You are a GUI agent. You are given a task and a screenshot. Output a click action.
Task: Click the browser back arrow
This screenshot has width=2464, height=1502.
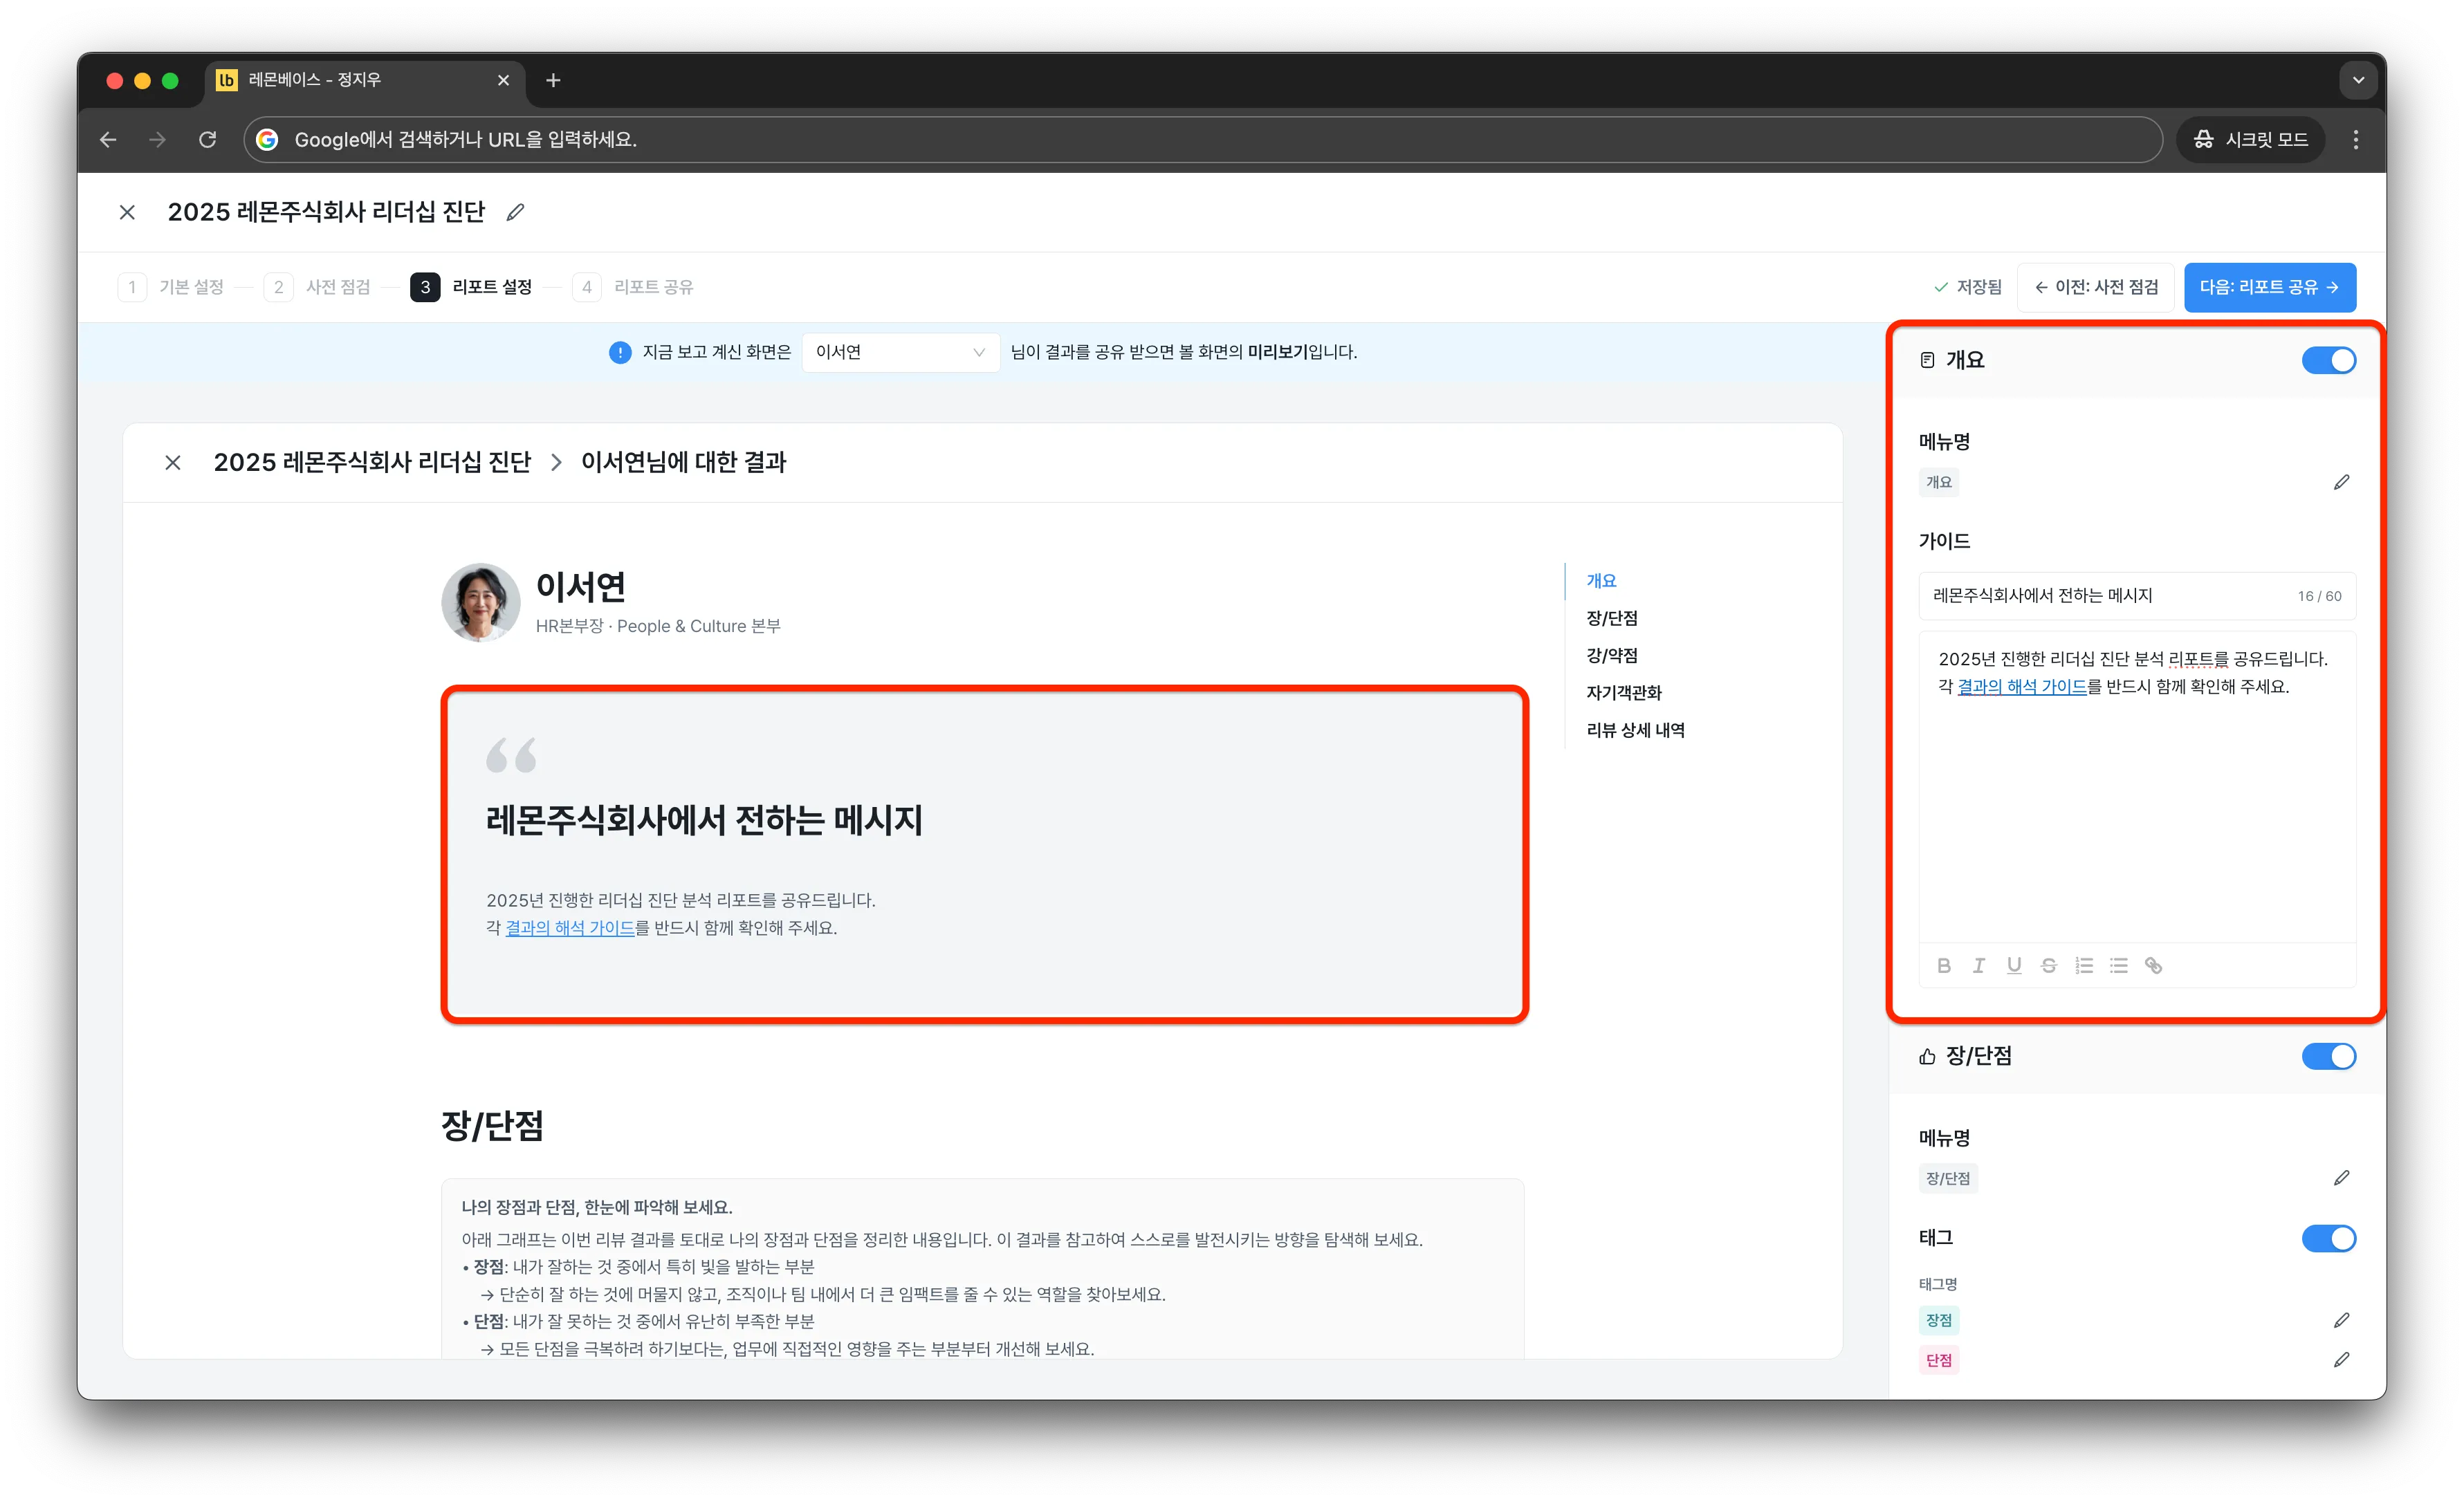(x=108, y=139)
